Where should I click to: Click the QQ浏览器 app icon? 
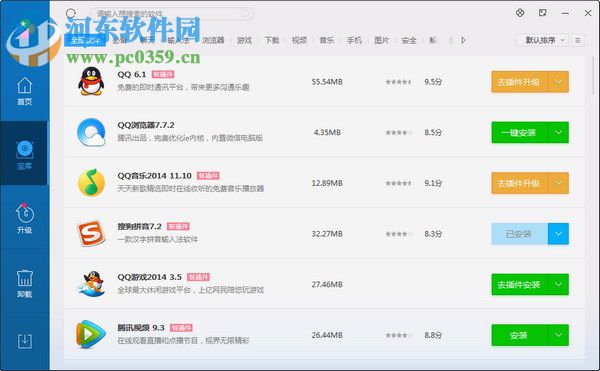coord(91,132)
